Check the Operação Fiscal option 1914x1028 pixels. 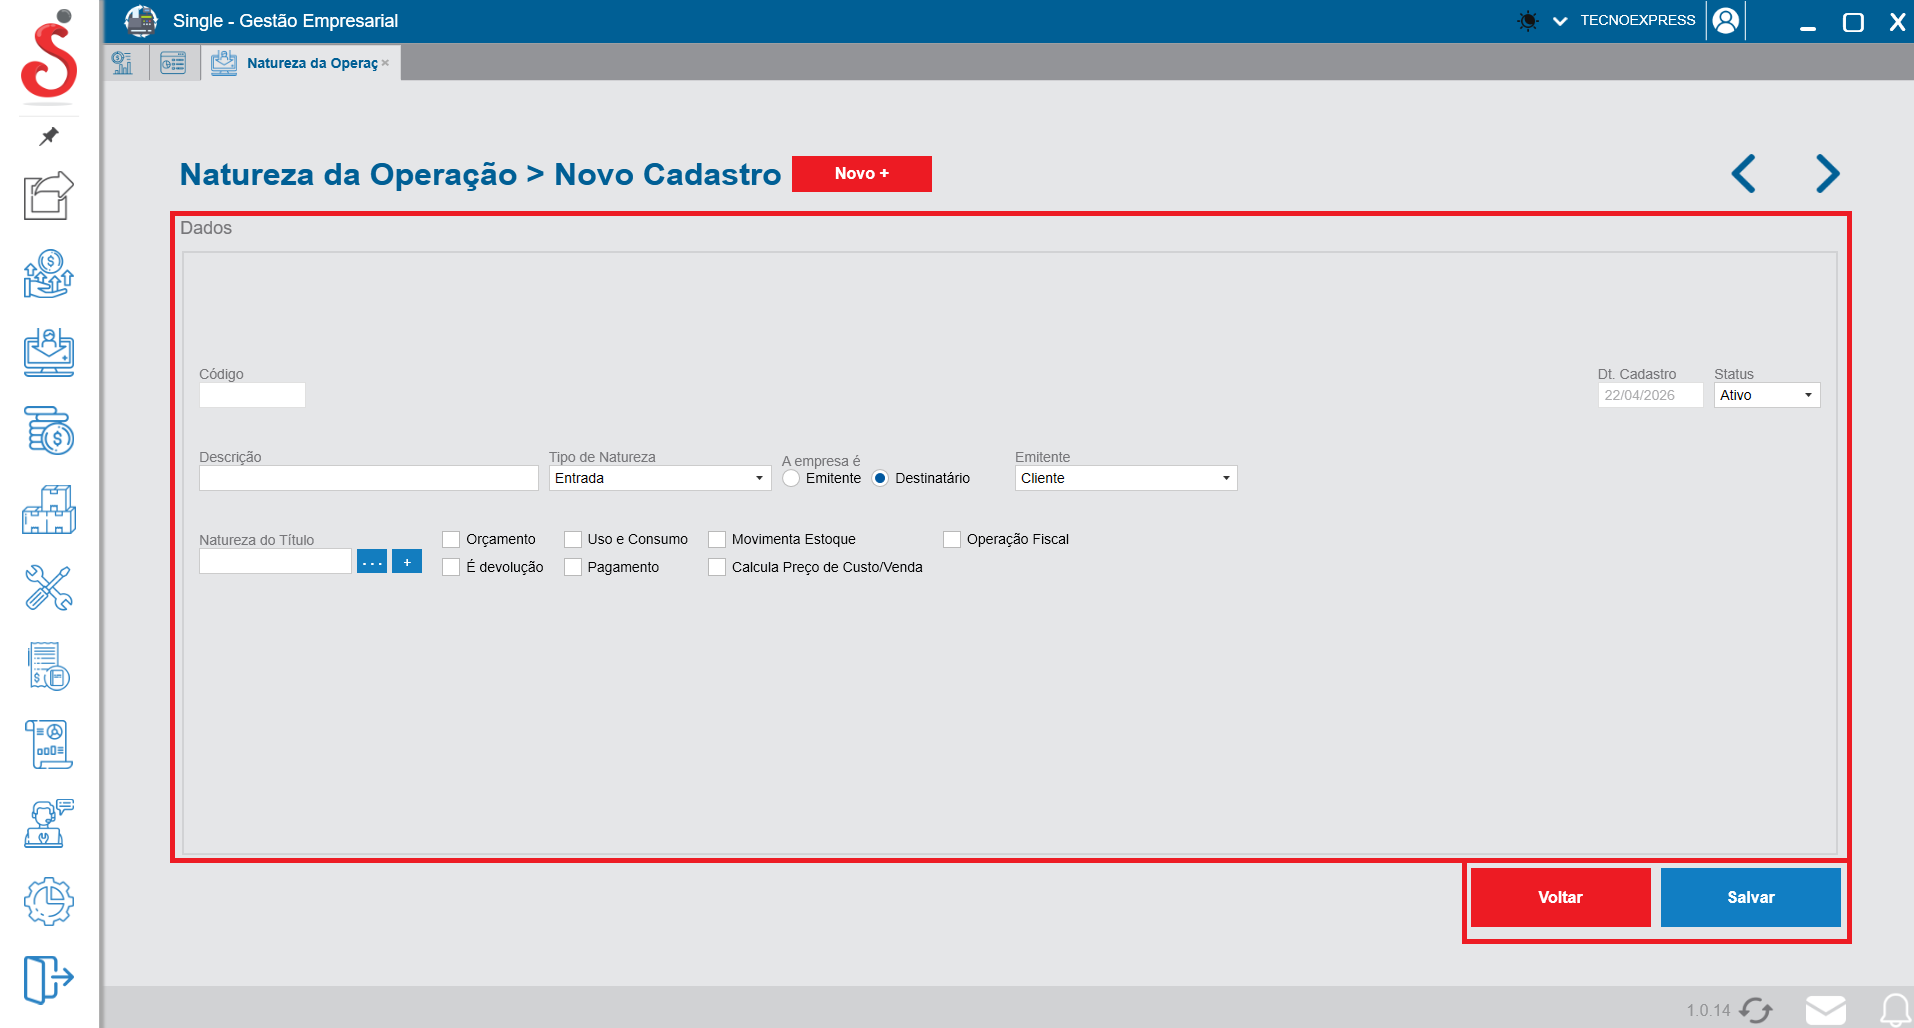(x=951, y=539)
